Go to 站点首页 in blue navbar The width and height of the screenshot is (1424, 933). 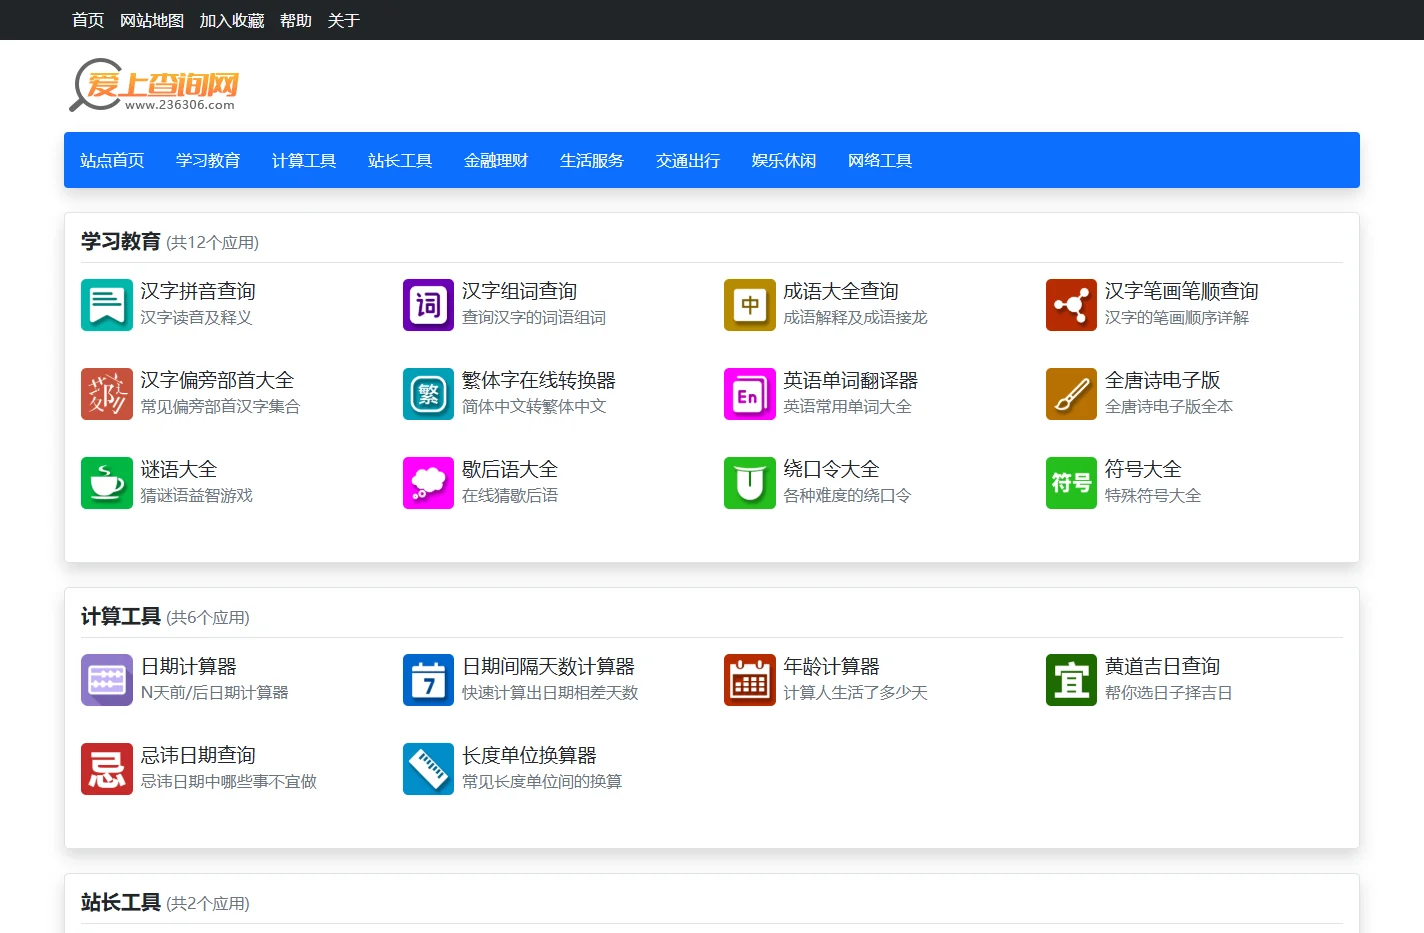pyautogui.click(x=112, y=160)
